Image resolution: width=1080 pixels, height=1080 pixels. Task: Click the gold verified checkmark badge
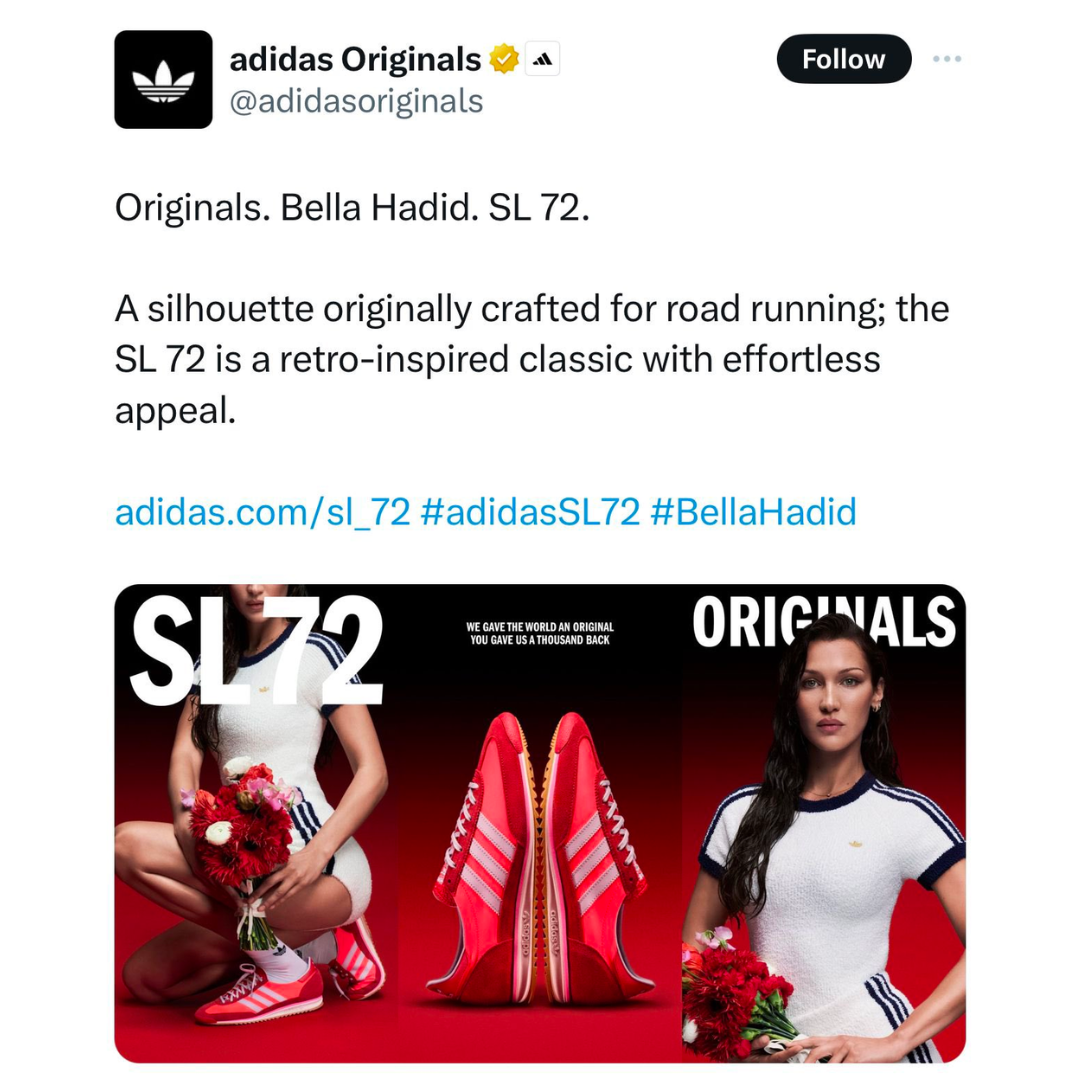[504, 59]
